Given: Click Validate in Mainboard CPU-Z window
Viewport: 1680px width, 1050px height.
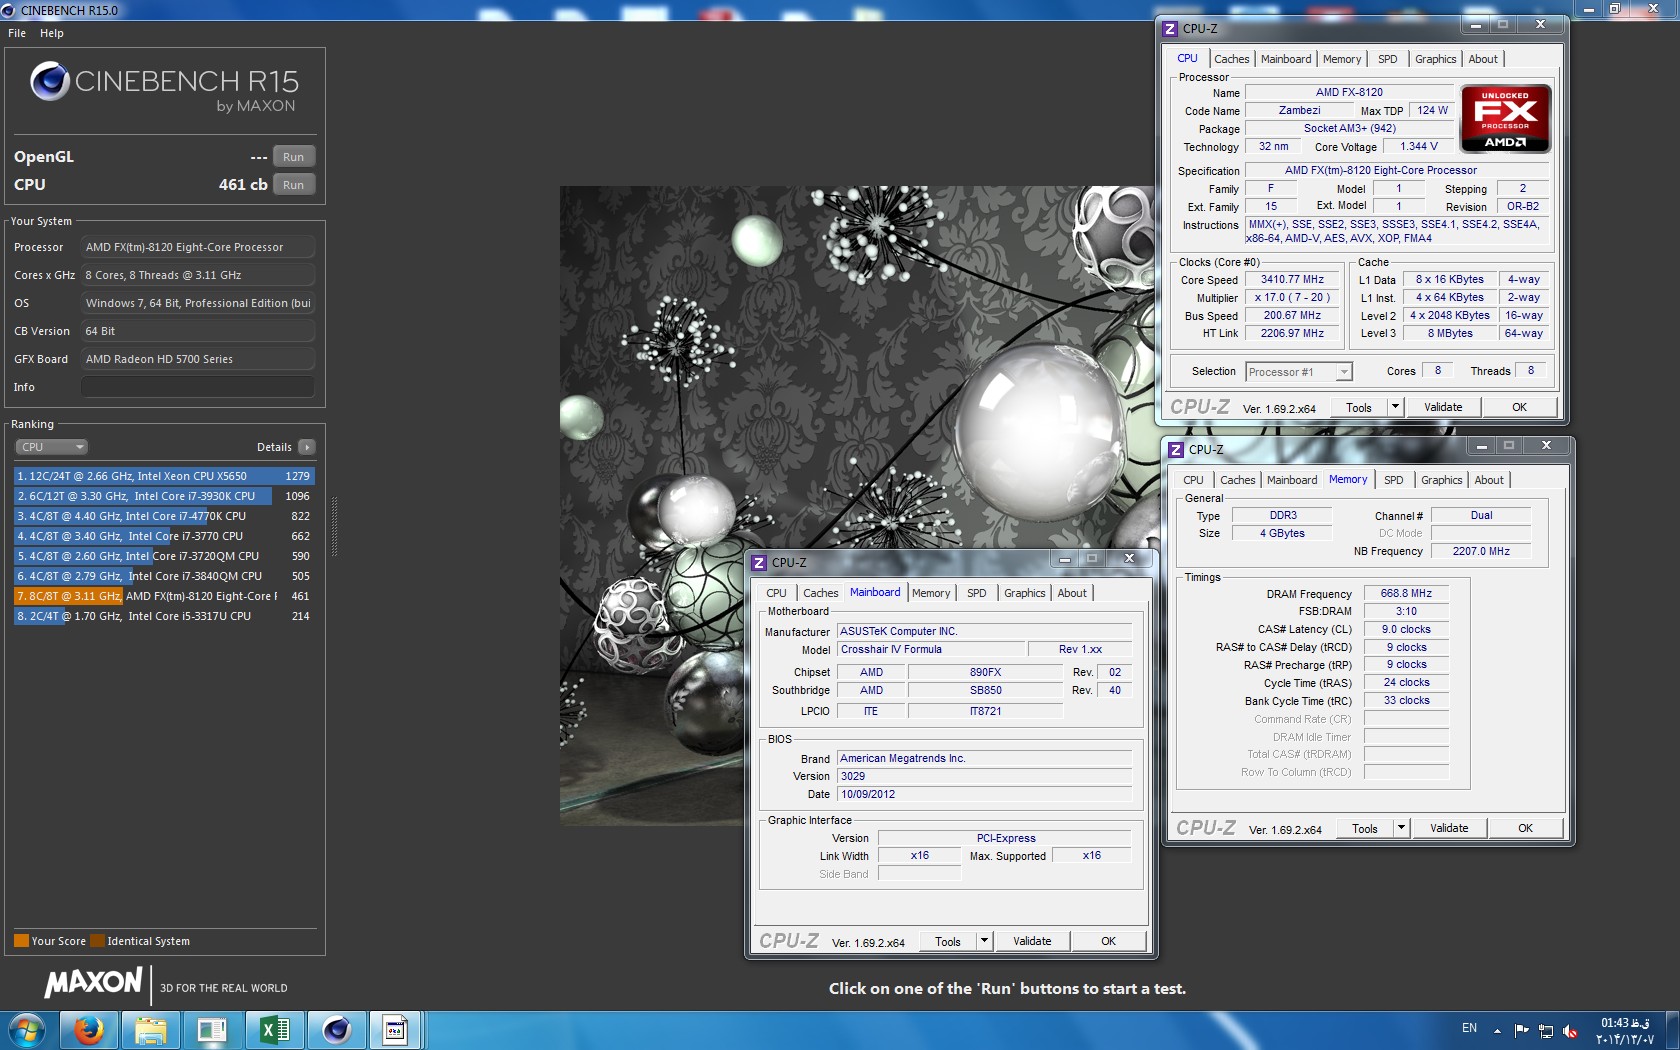Looking at the screenshot, I should 1032,941.
